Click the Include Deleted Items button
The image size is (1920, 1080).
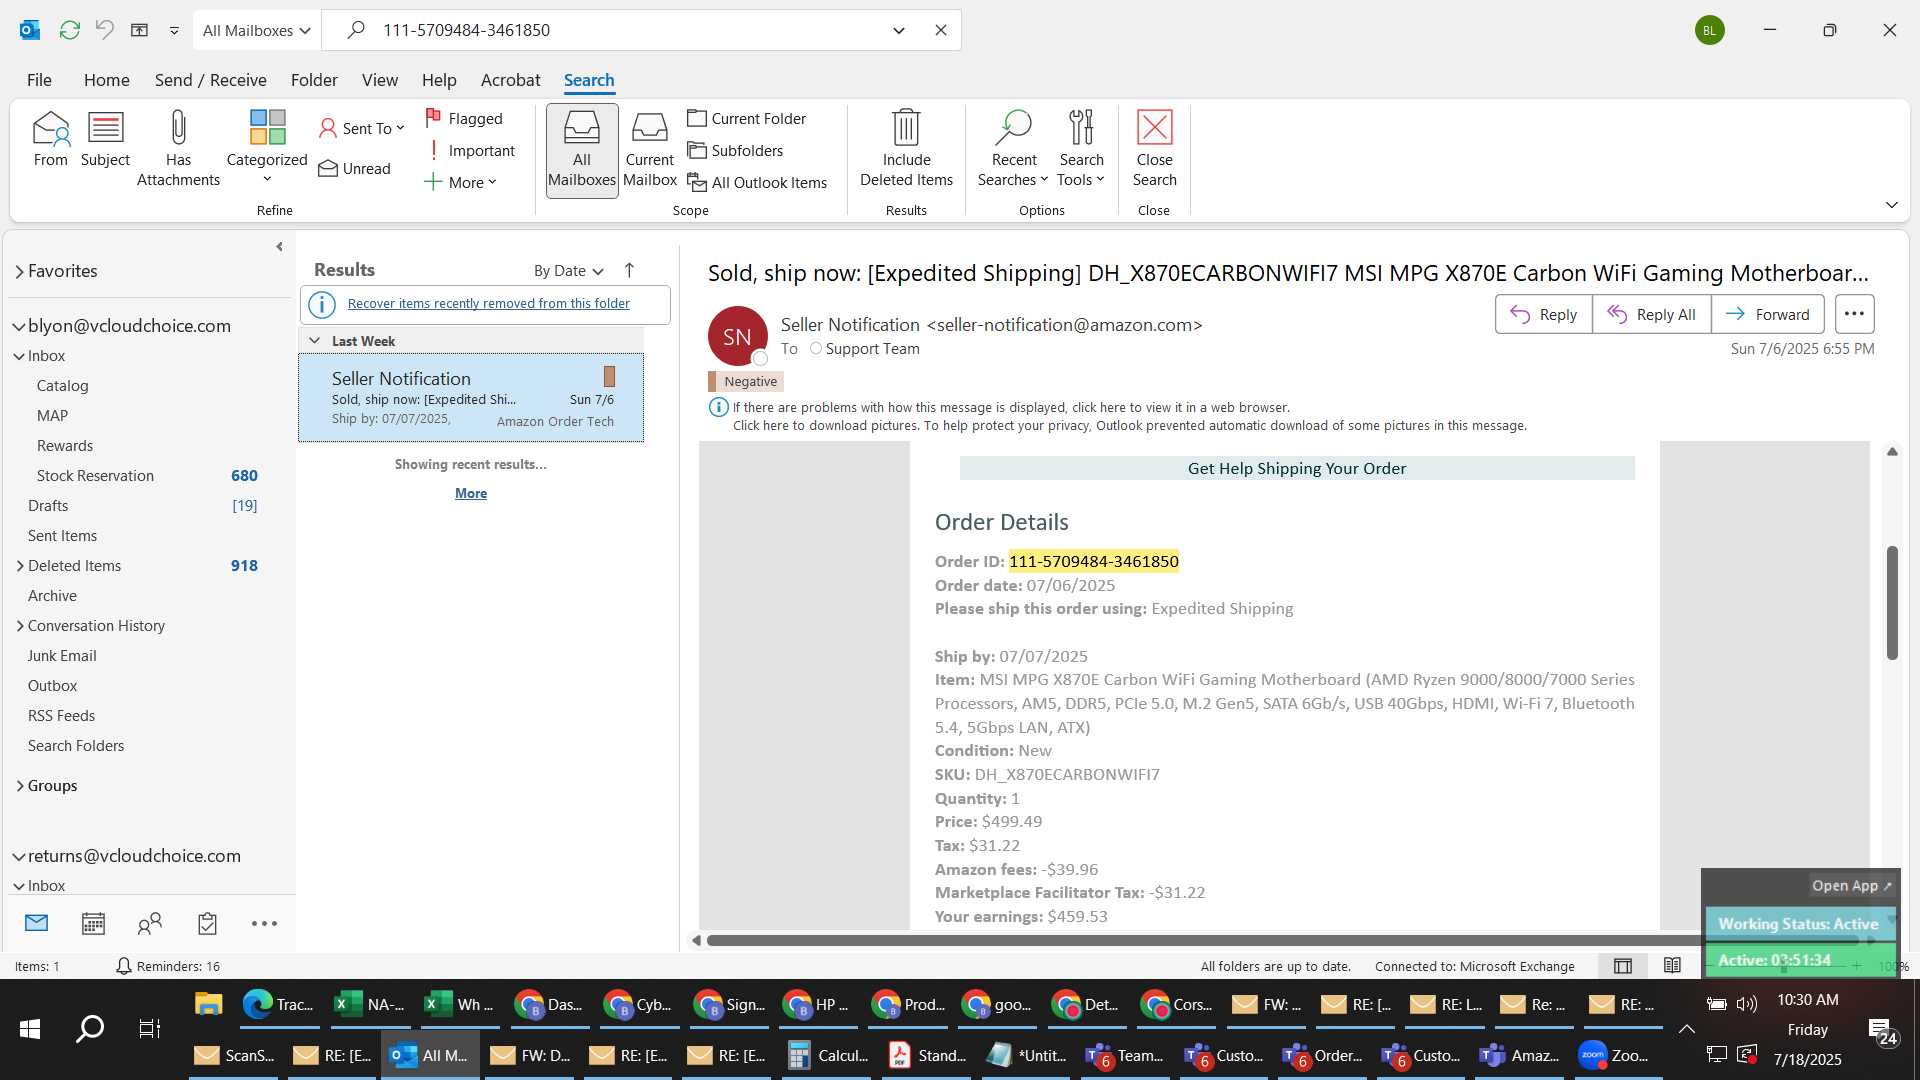click(x=906, y=149)
